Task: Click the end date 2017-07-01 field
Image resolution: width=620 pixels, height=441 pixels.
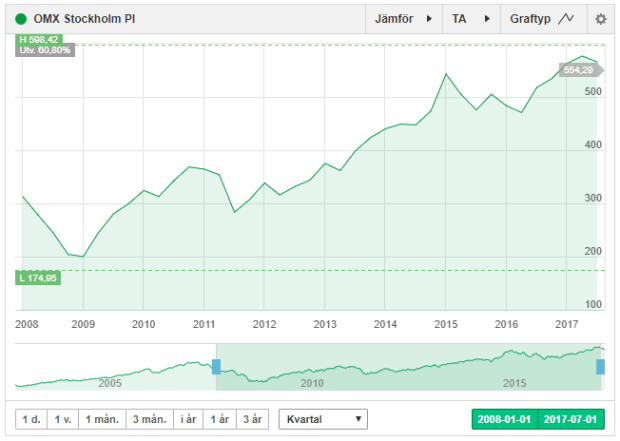Action: tap(571, 419)
